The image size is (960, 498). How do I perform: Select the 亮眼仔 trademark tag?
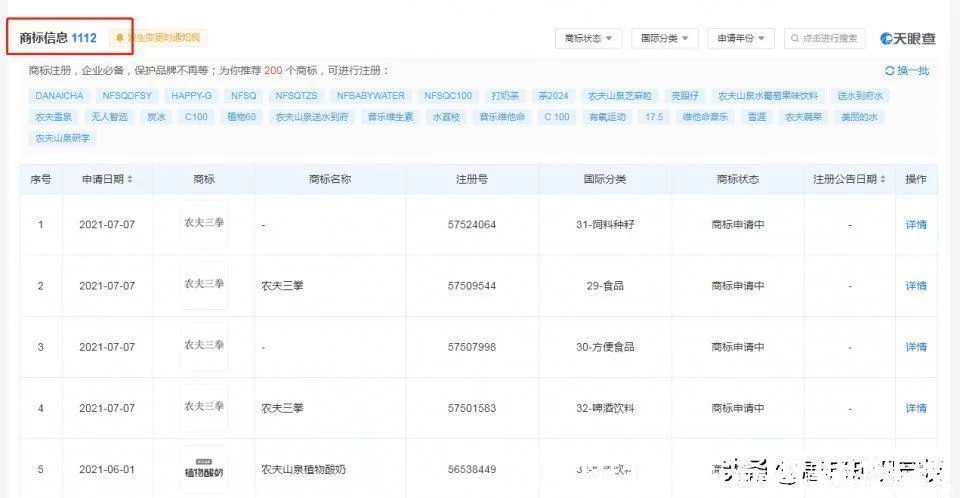tap(685, 96)
